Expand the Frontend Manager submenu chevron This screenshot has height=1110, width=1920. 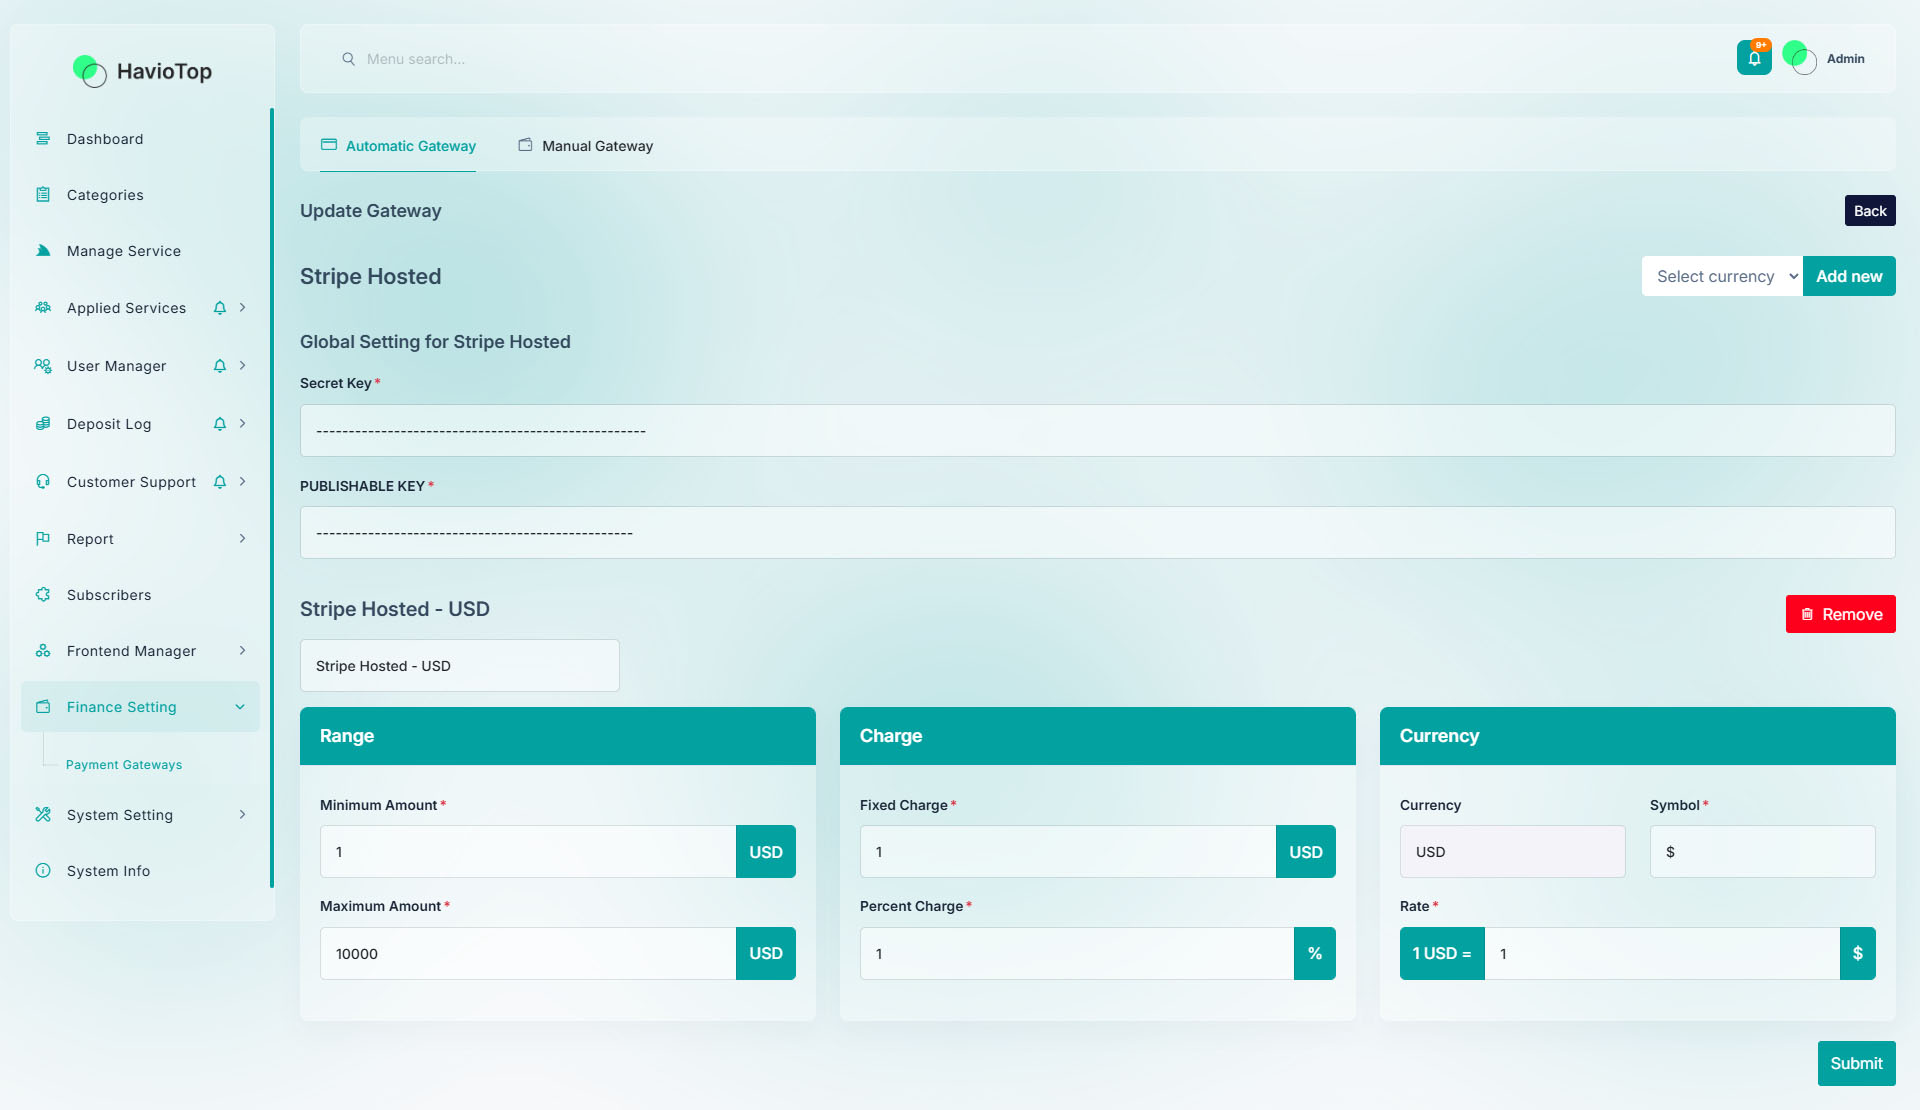click(242, 651)
